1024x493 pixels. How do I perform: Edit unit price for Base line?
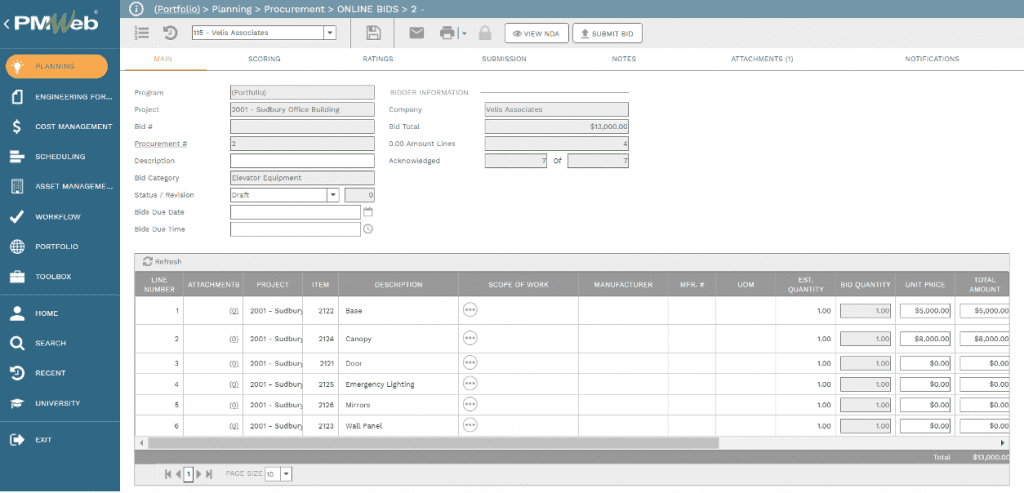(926, 311)
